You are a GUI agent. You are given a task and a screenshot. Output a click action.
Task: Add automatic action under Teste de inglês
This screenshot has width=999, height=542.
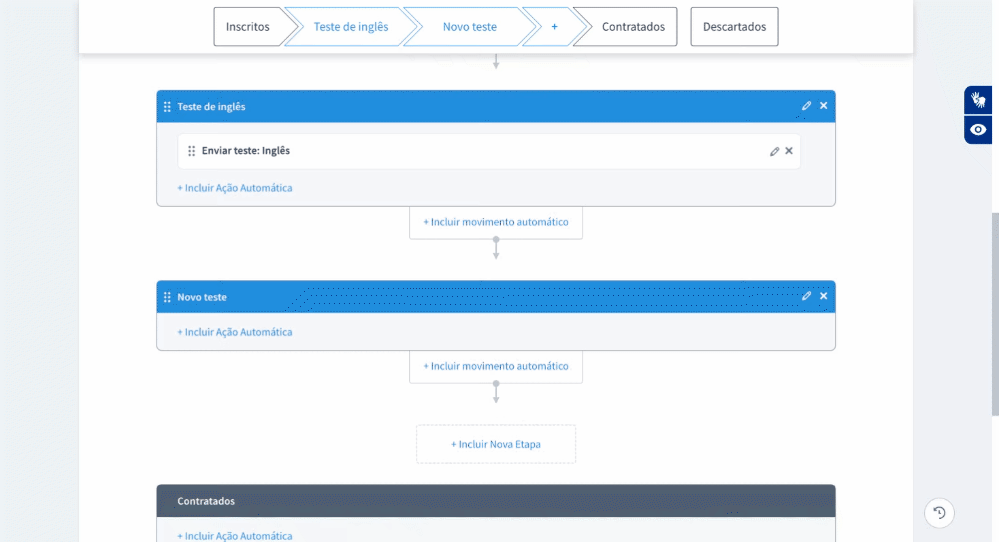click(235, 188)
